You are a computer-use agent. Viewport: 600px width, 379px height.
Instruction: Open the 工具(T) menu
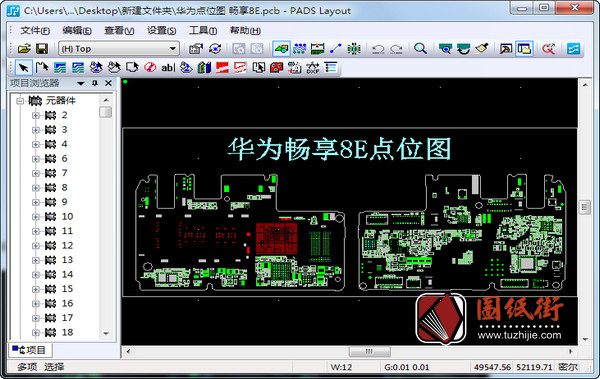(x=203, y=31)
